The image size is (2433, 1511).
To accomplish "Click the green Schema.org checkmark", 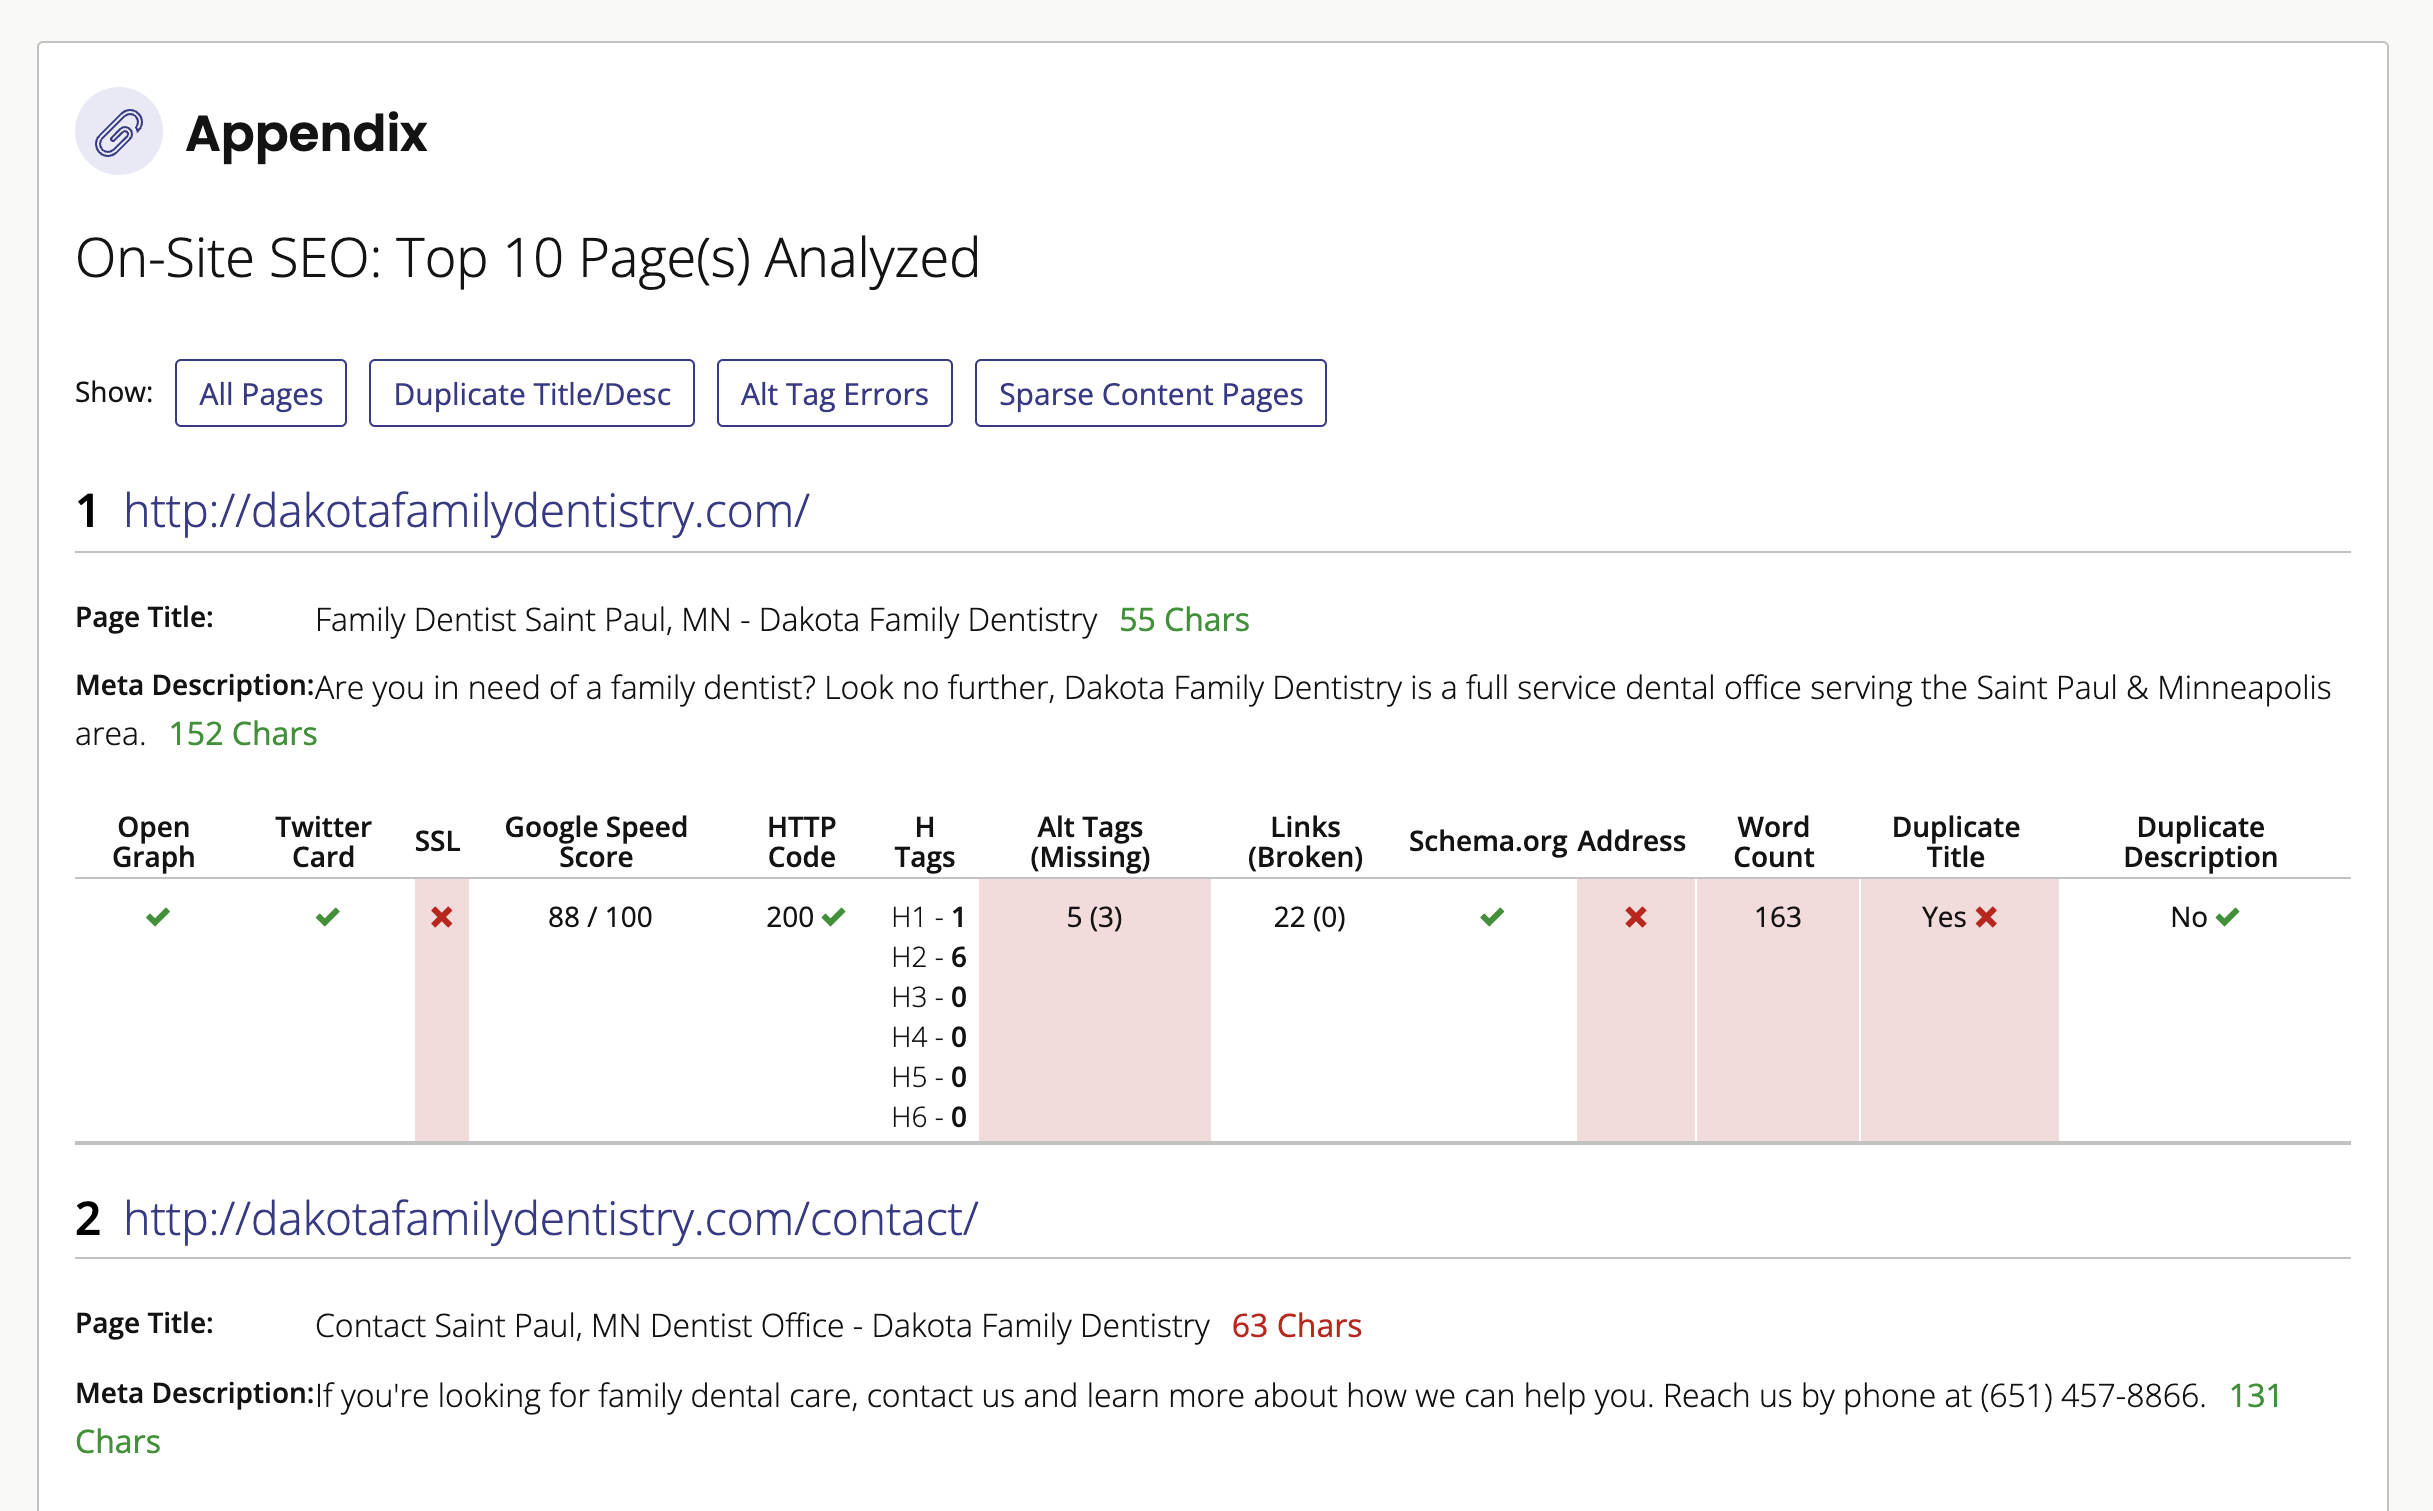I will click(x=1492, y=916).
